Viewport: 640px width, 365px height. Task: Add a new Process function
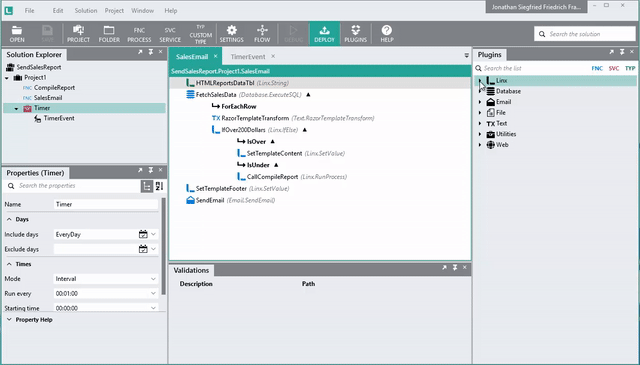139,33
